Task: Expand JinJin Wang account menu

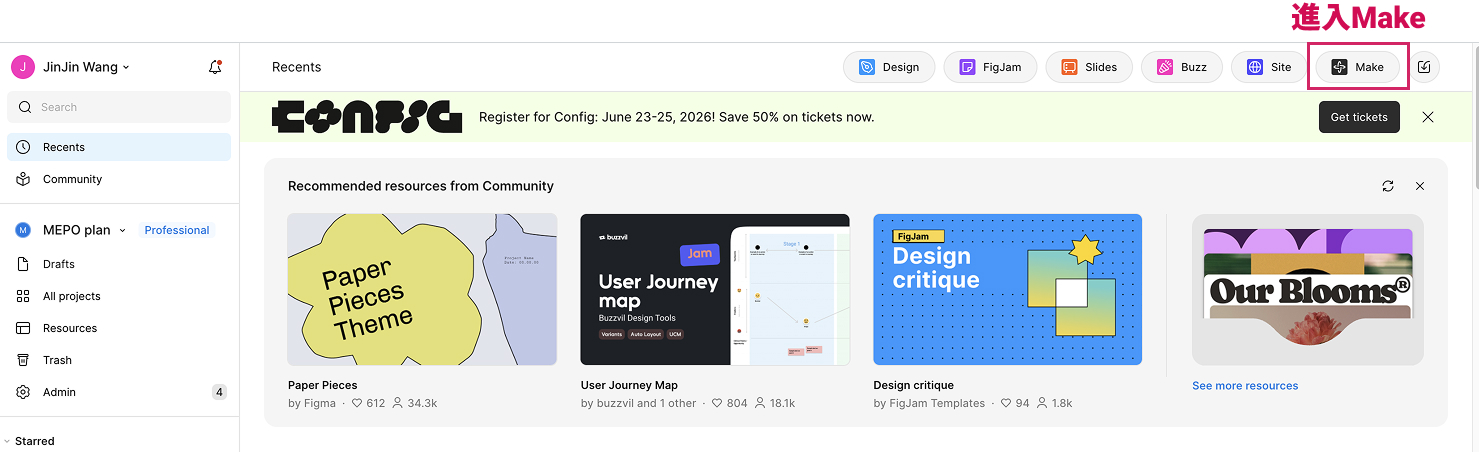Action: coord(87,67)
